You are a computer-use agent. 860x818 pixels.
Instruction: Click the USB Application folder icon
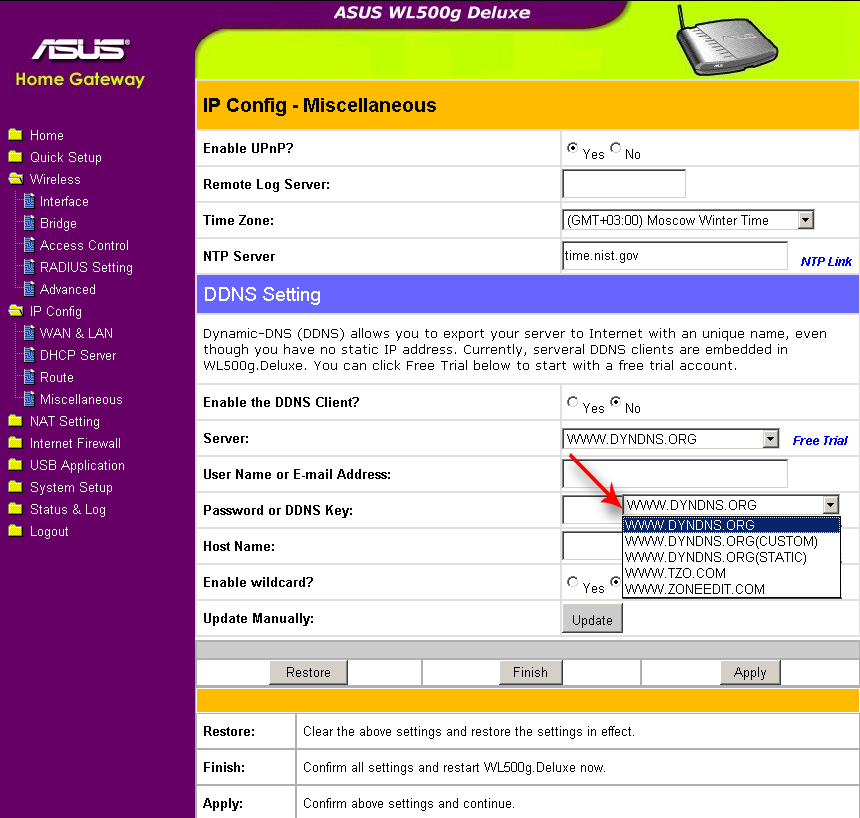point(15,465)
